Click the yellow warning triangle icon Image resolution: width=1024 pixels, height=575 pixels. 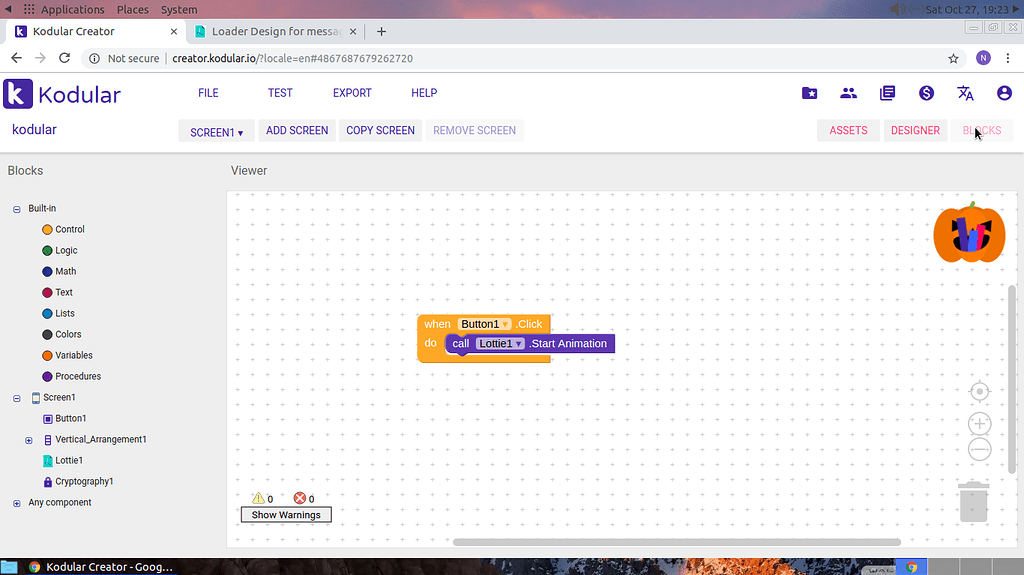tap(259, 498)
